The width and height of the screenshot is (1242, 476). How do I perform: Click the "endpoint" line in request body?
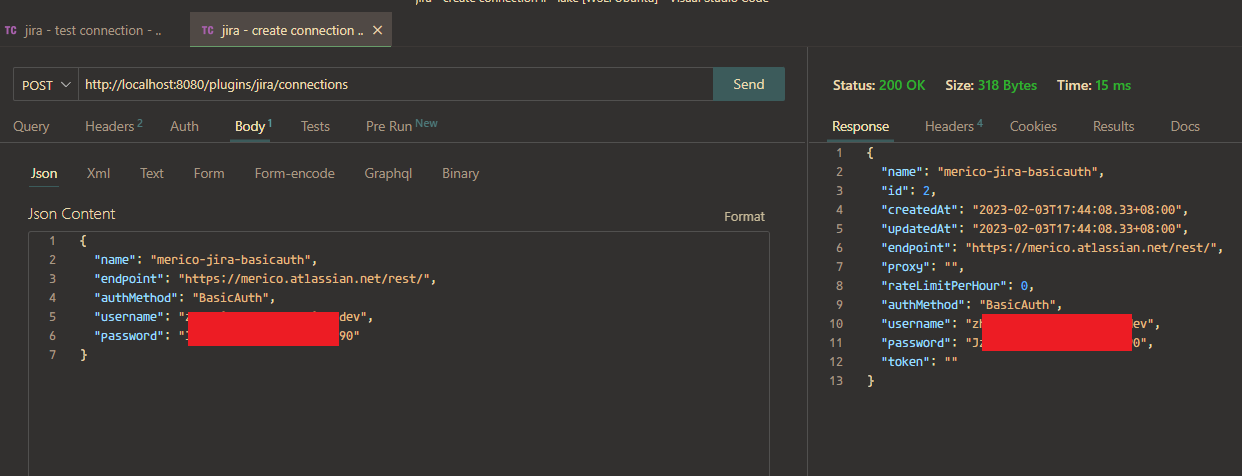pyautogui.click(x=265, y=278)
